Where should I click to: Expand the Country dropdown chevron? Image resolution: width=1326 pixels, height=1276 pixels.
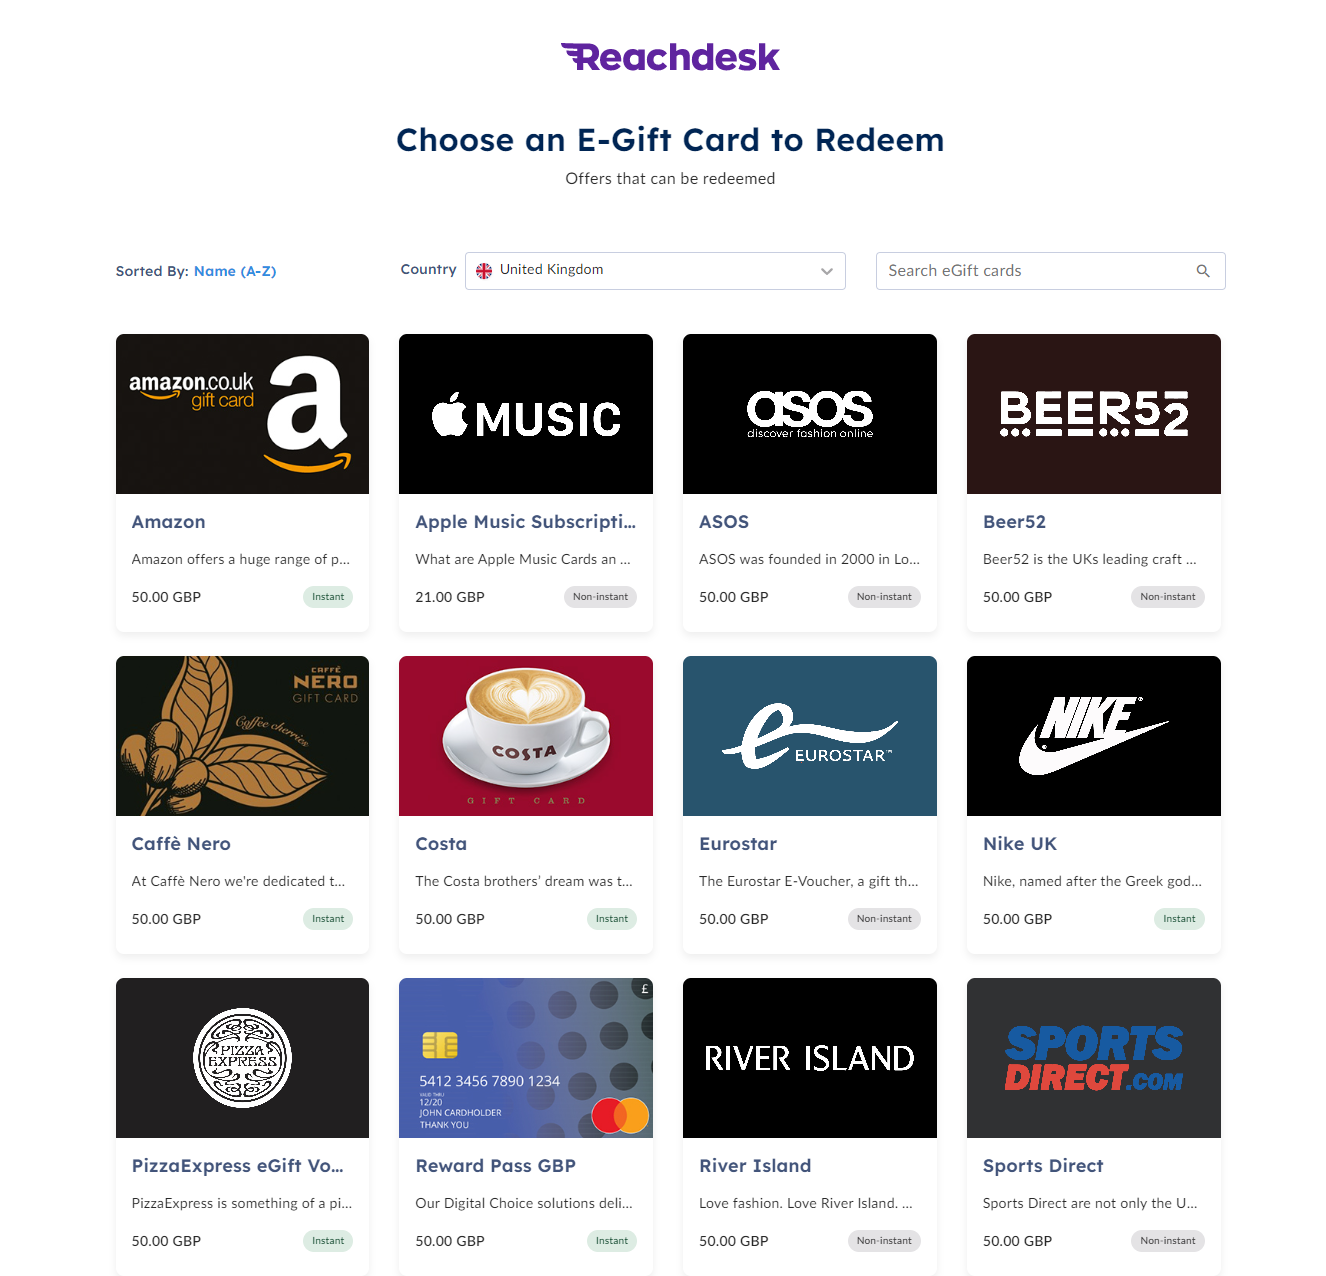pos(827,271)
